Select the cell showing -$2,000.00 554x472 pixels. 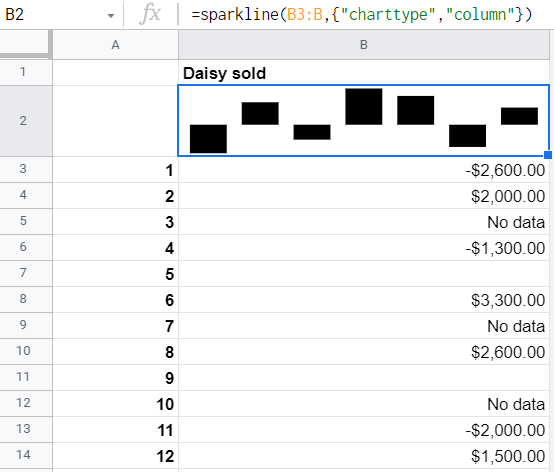(x=364, y=430)
